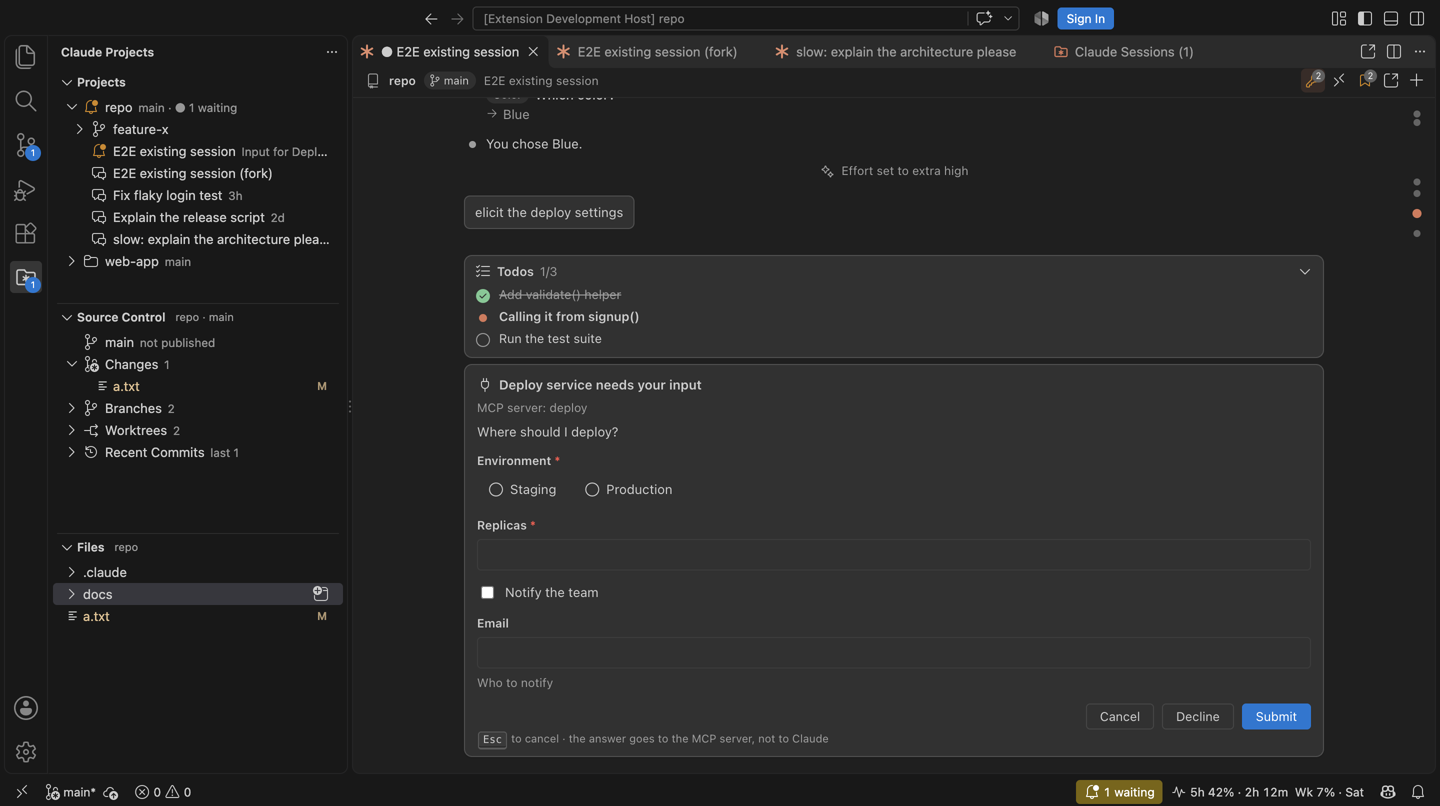Toggle the secondary sidebar from the title bar
The height and width of the screenshot is (806, 1440).
click(1417, 19)
